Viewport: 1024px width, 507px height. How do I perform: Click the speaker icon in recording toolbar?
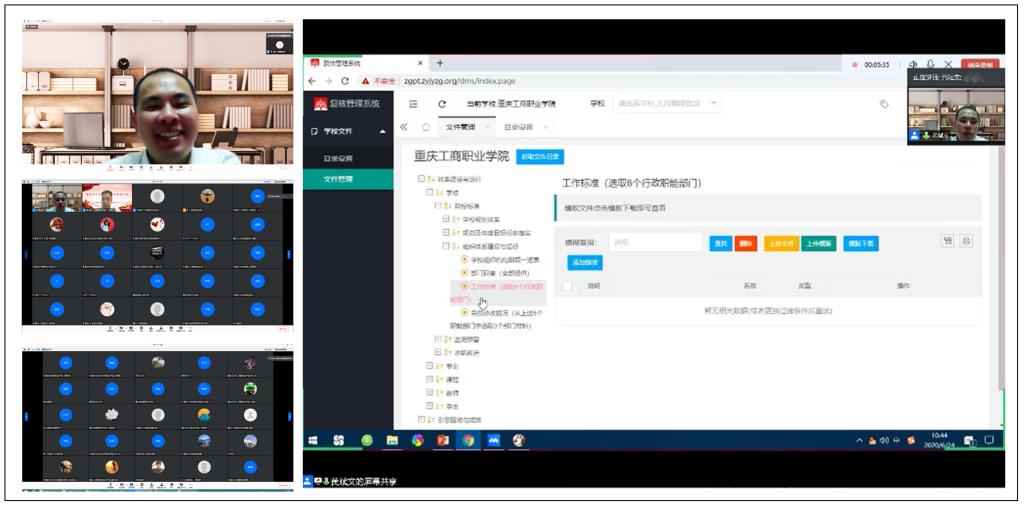[912, 65]
